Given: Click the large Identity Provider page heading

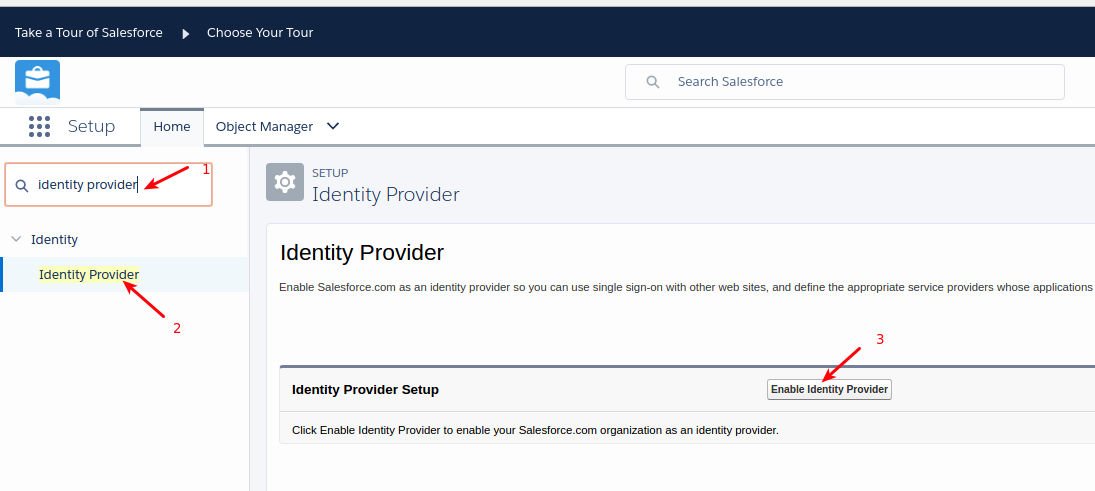Looking at the screenshot, I should 362,252.
